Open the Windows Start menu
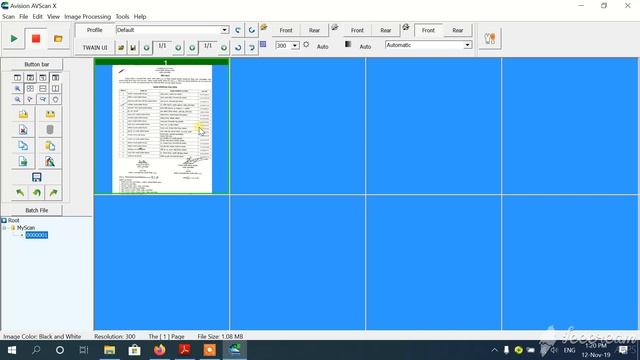The image size is (640, 360). 11,350
